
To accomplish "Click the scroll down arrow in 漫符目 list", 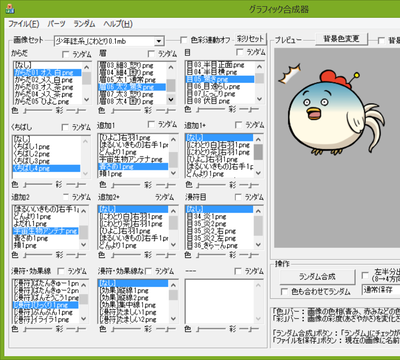I will tap(259, 245).
